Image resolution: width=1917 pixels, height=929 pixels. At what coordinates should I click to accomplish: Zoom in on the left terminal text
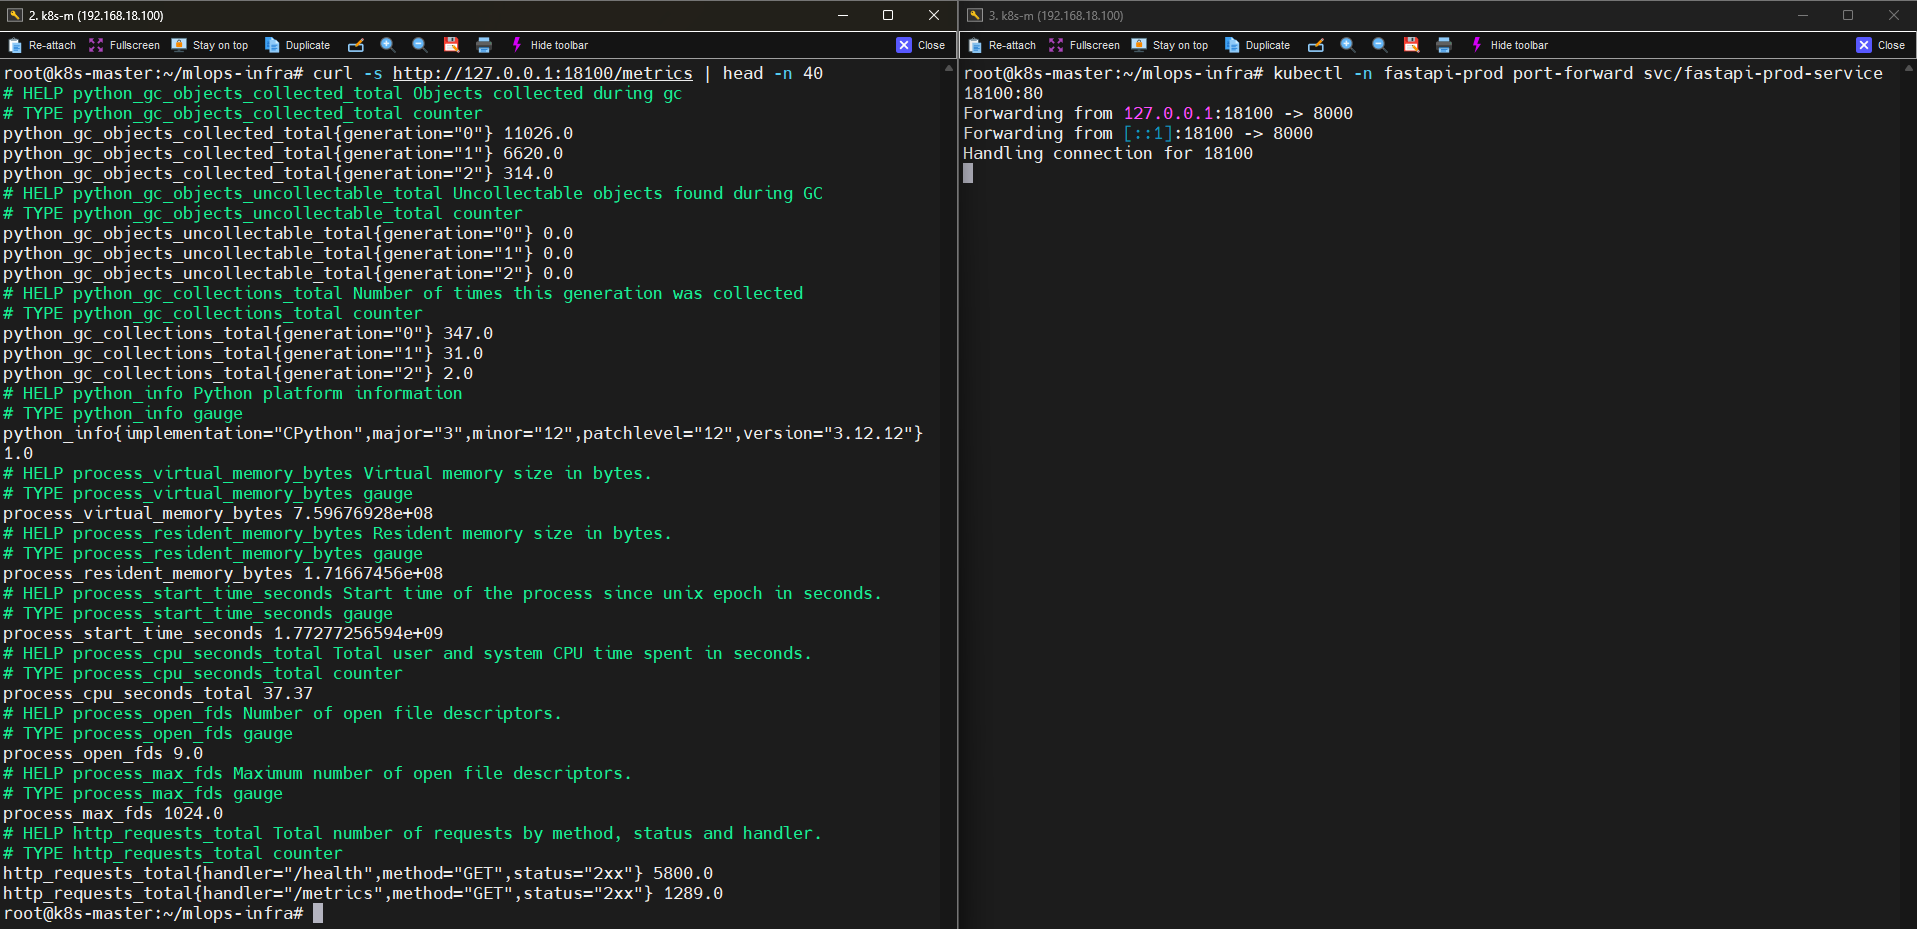[x=388, y=45]
